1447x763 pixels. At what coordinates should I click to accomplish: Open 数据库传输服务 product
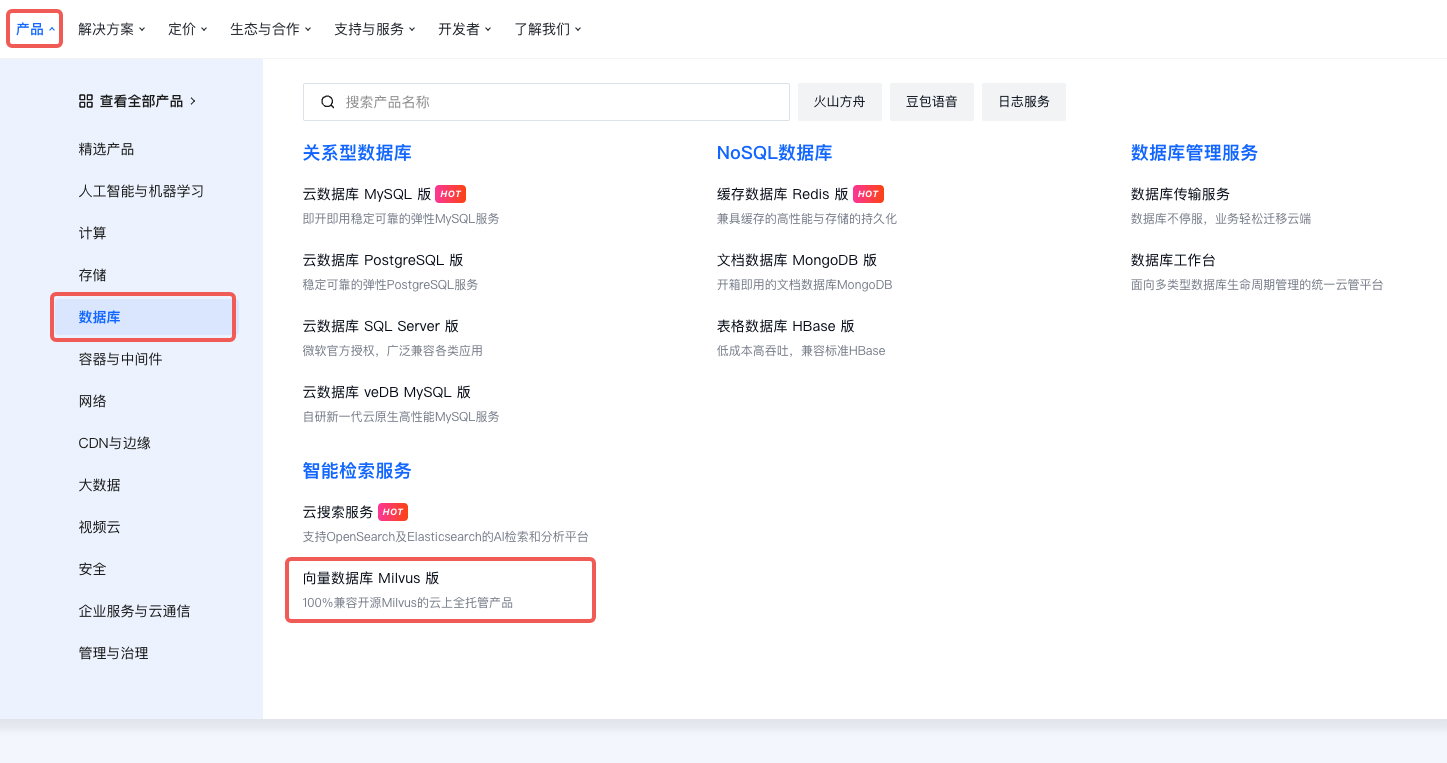pos(1180,194)
